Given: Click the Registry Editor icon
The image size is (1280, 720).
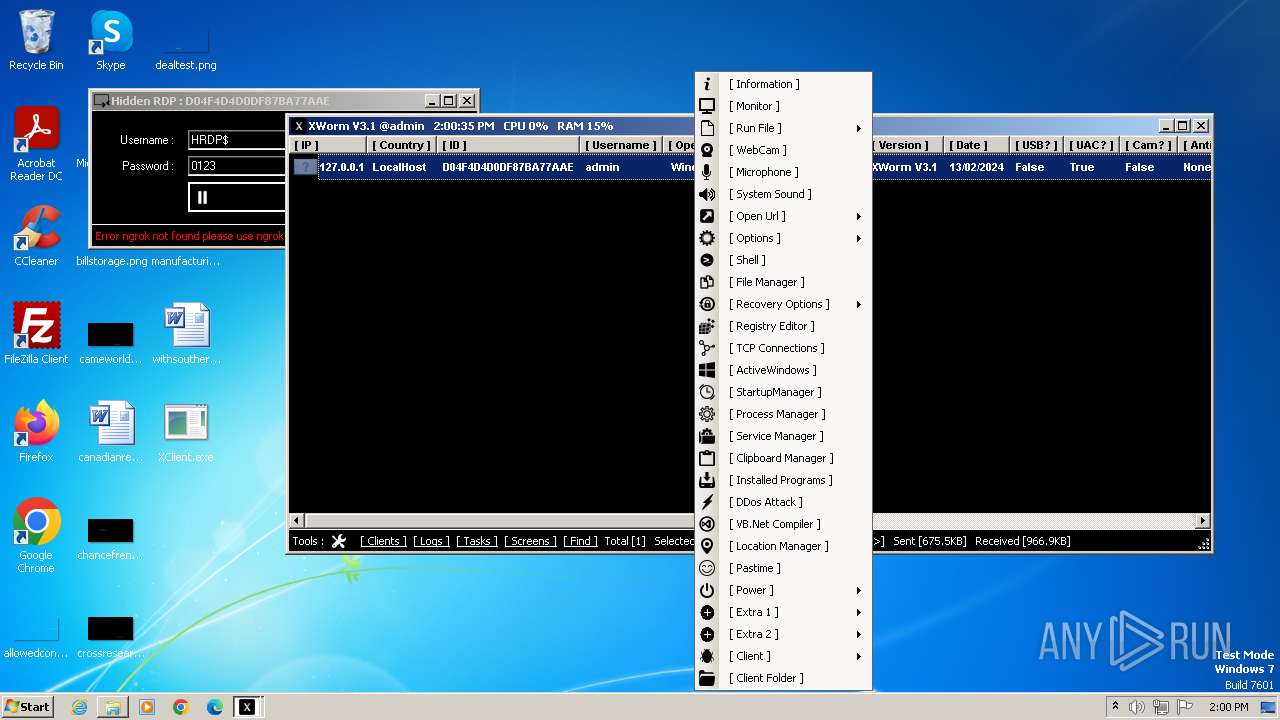Looking at the screenshot, I should pos(707,326).
